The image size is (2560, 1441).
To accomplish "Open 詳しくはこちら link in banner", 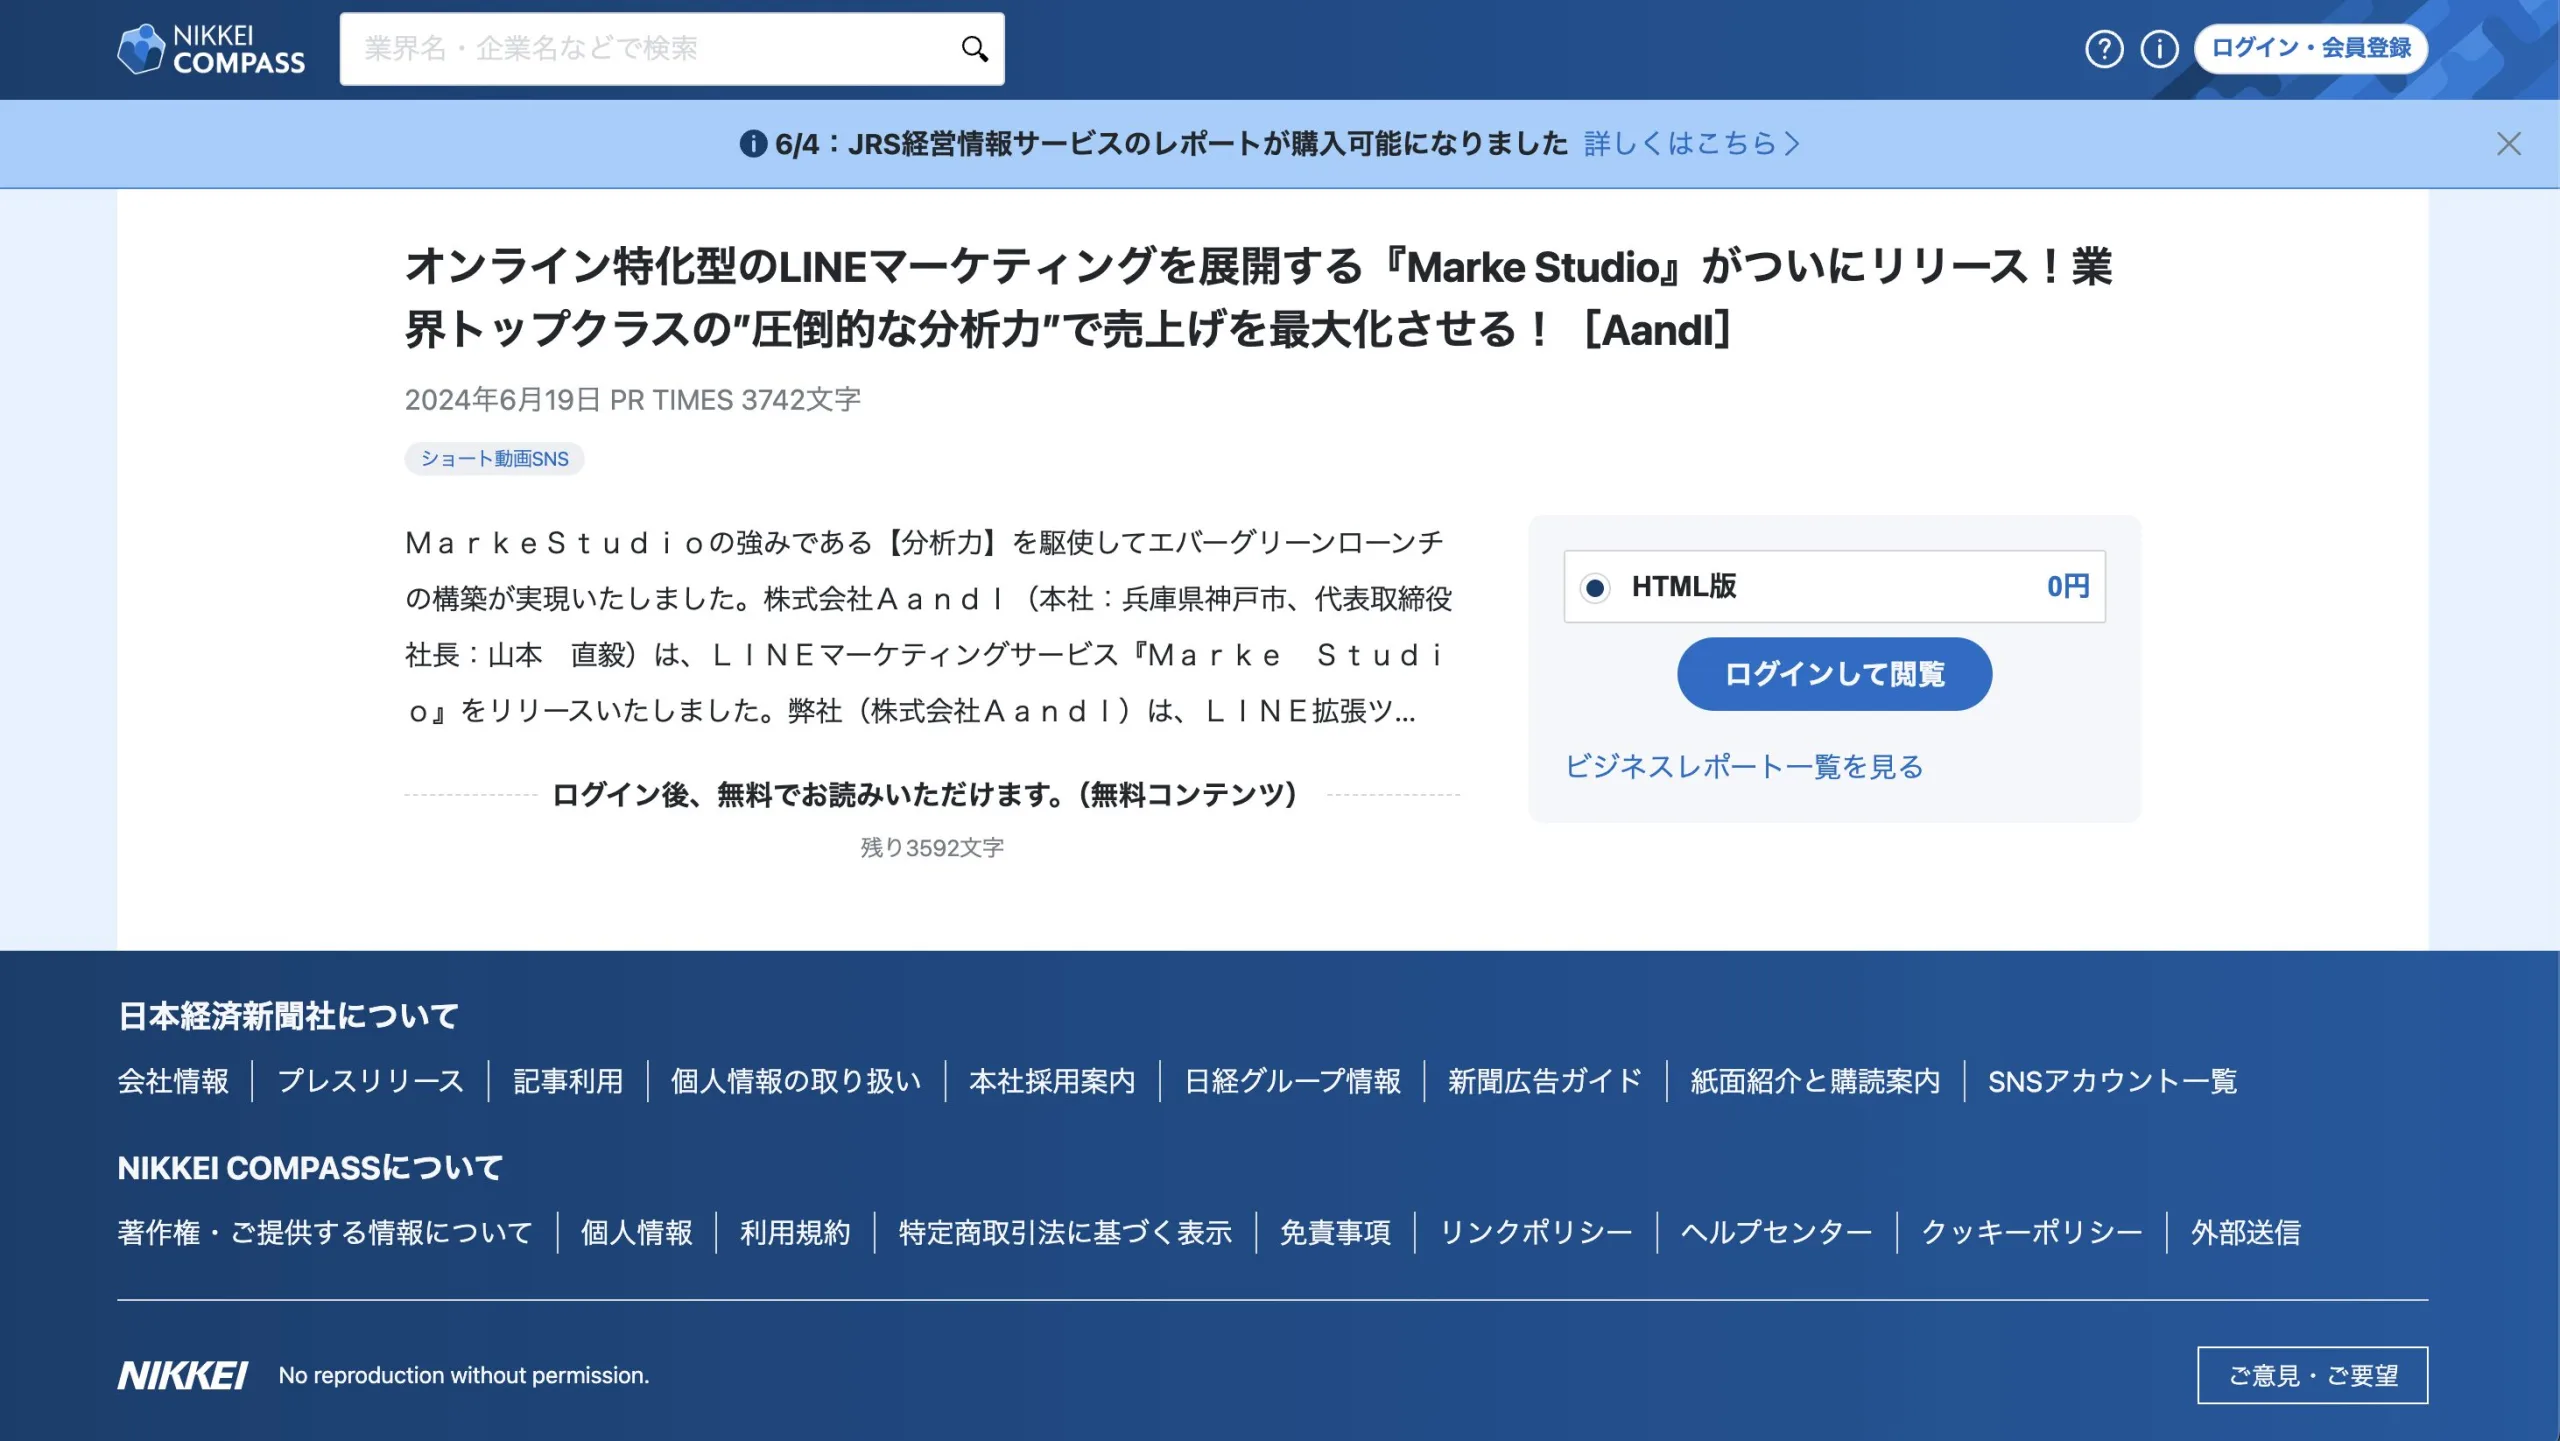I will (1692, 144).
